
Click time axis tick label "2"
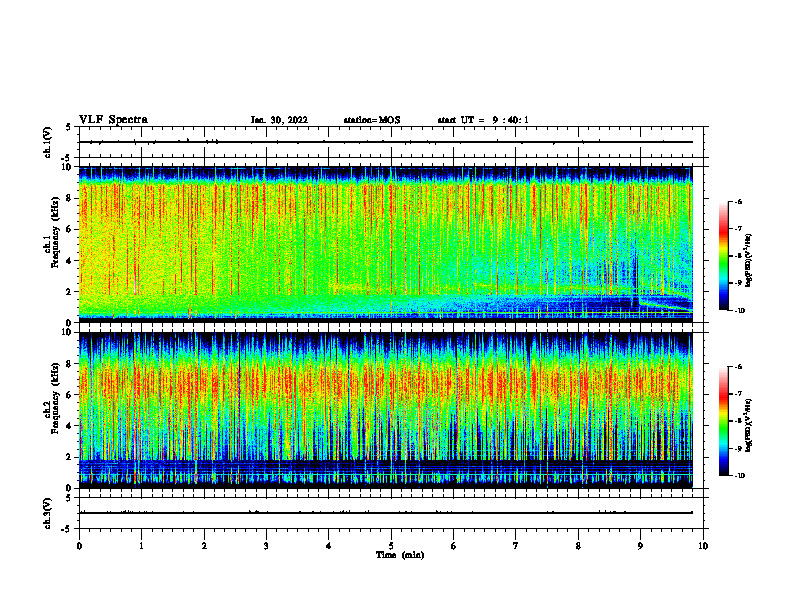pyautogui.click(x=204, y=546)
